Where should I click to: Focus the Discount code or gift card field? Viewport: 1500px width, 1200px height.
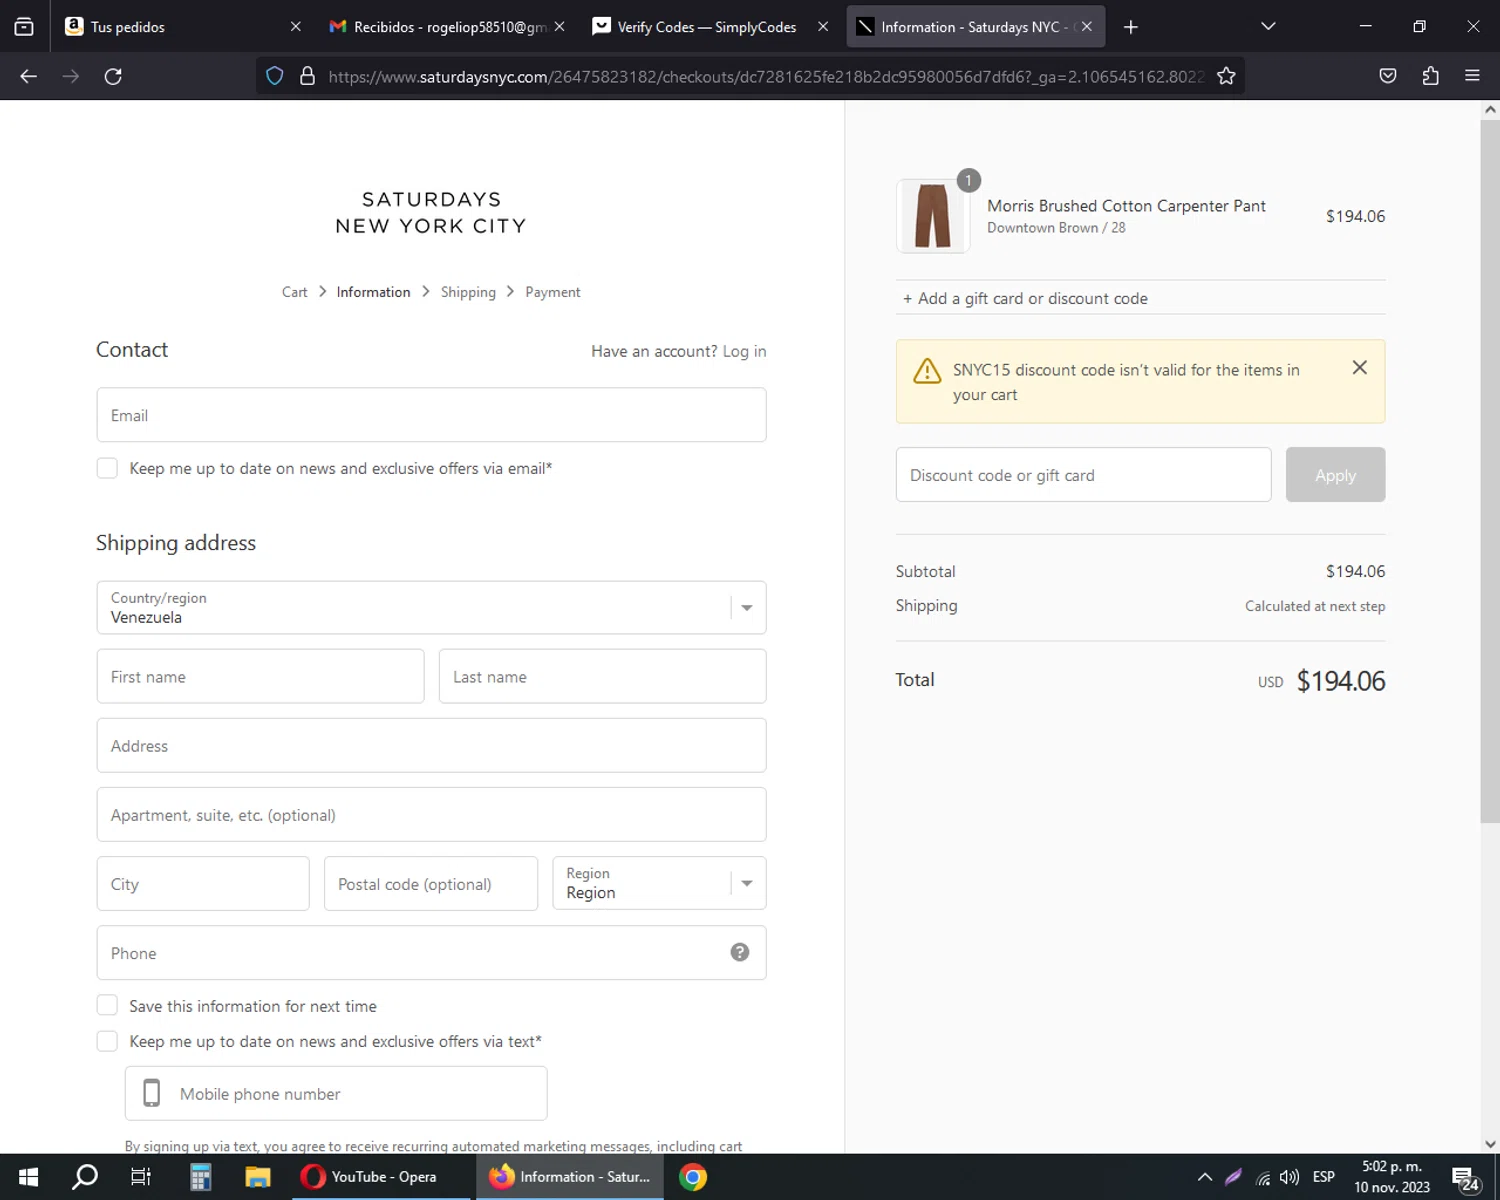coord(1083,475)
